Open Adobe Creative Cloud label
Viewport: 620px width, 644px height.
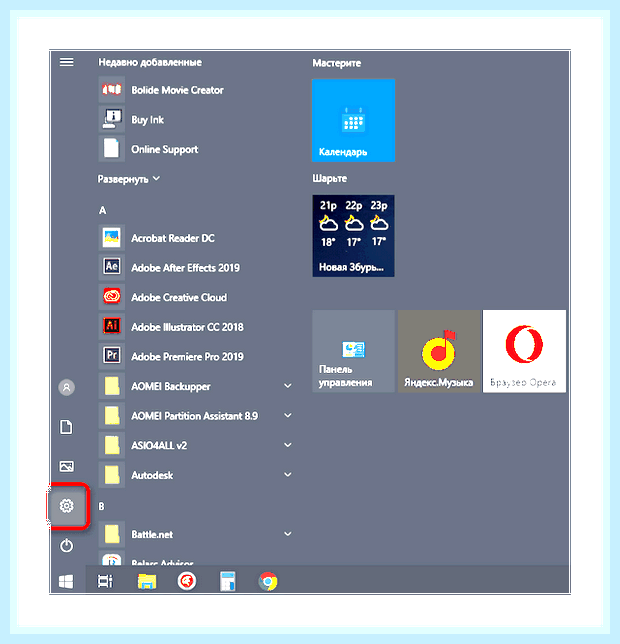click(179, 297)
